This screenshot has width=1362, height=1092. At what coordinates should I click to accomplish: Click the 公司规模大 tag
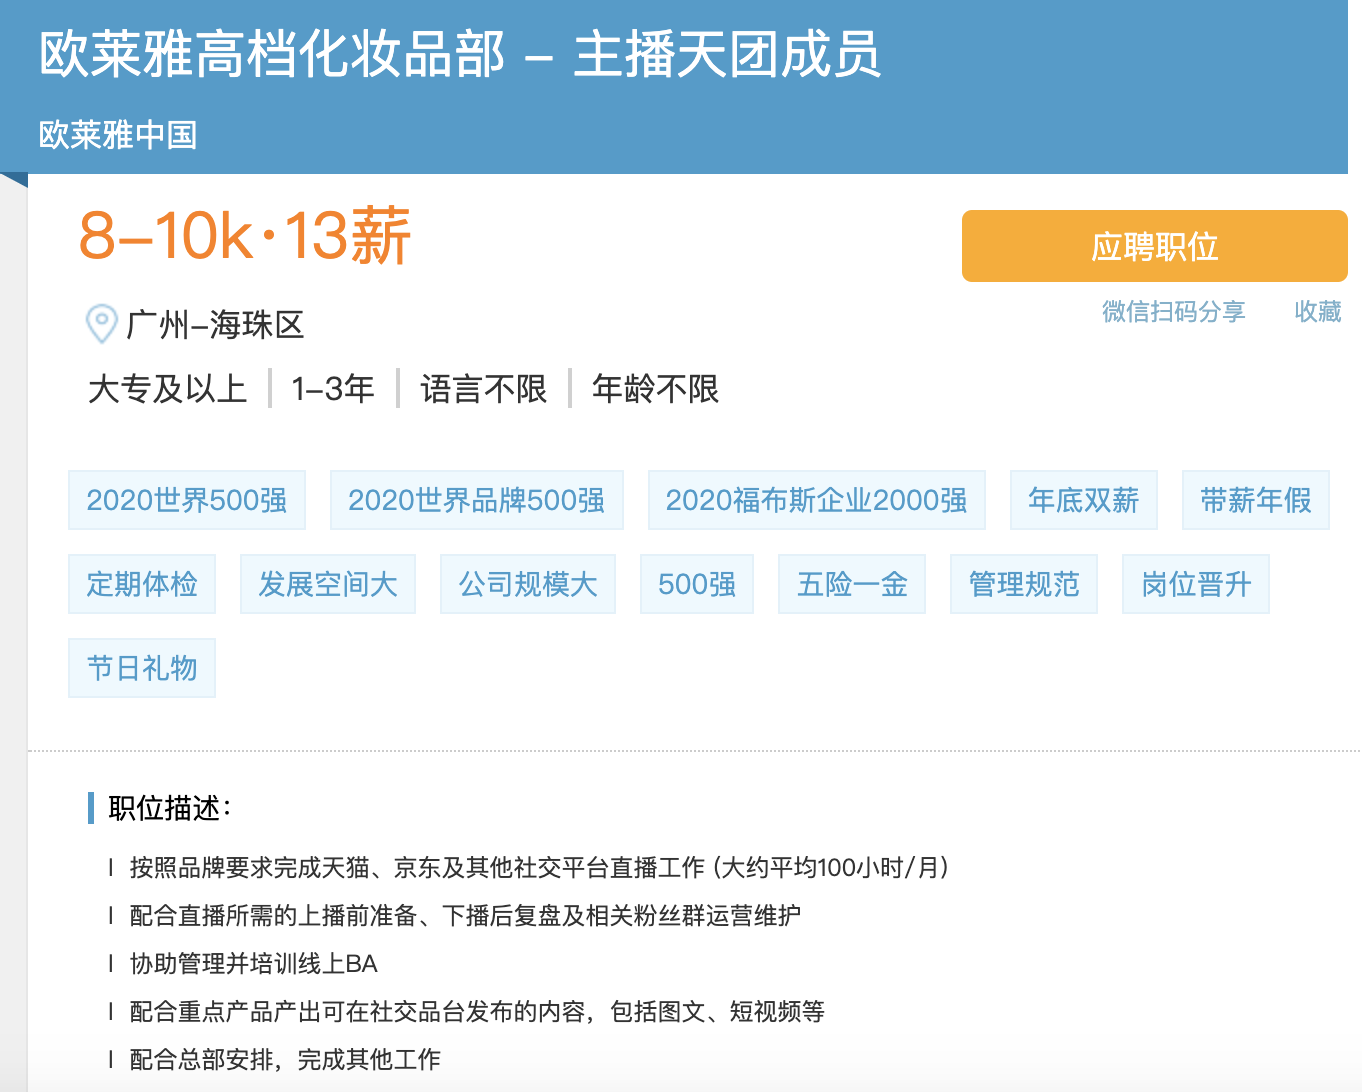[528, 584]
